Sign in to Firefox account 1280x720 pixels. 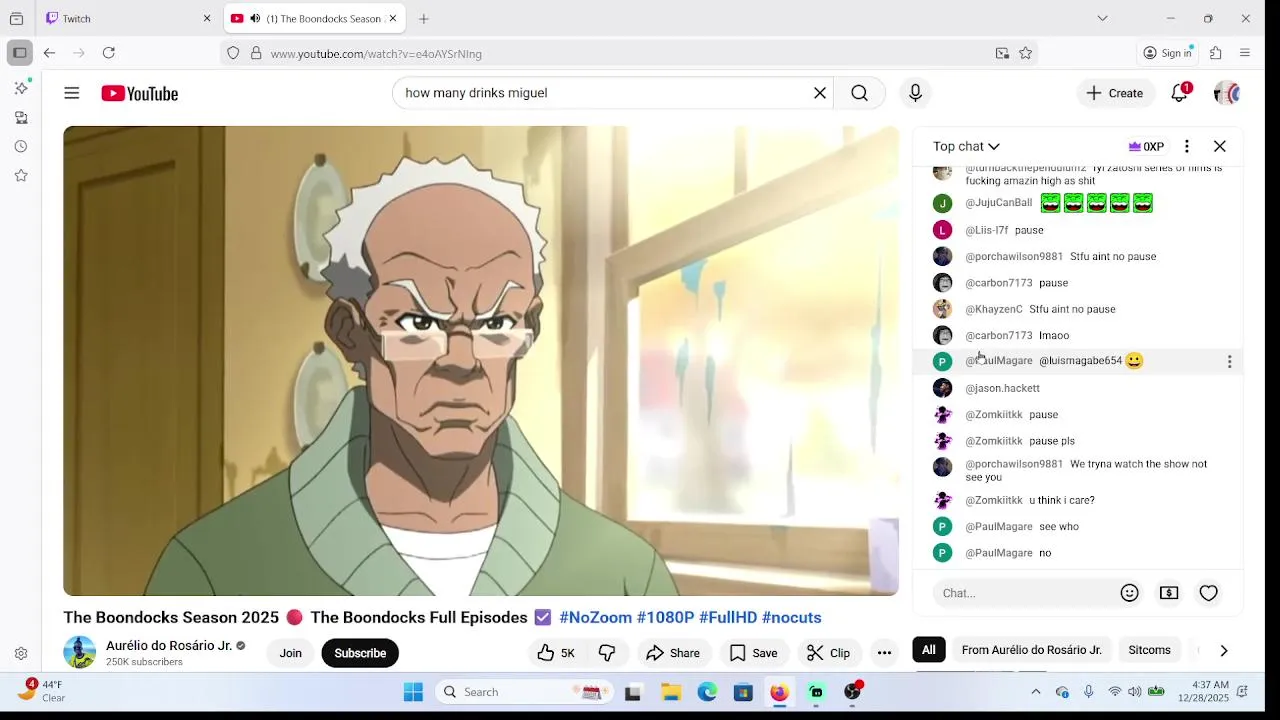click(x=1167, y=53)
